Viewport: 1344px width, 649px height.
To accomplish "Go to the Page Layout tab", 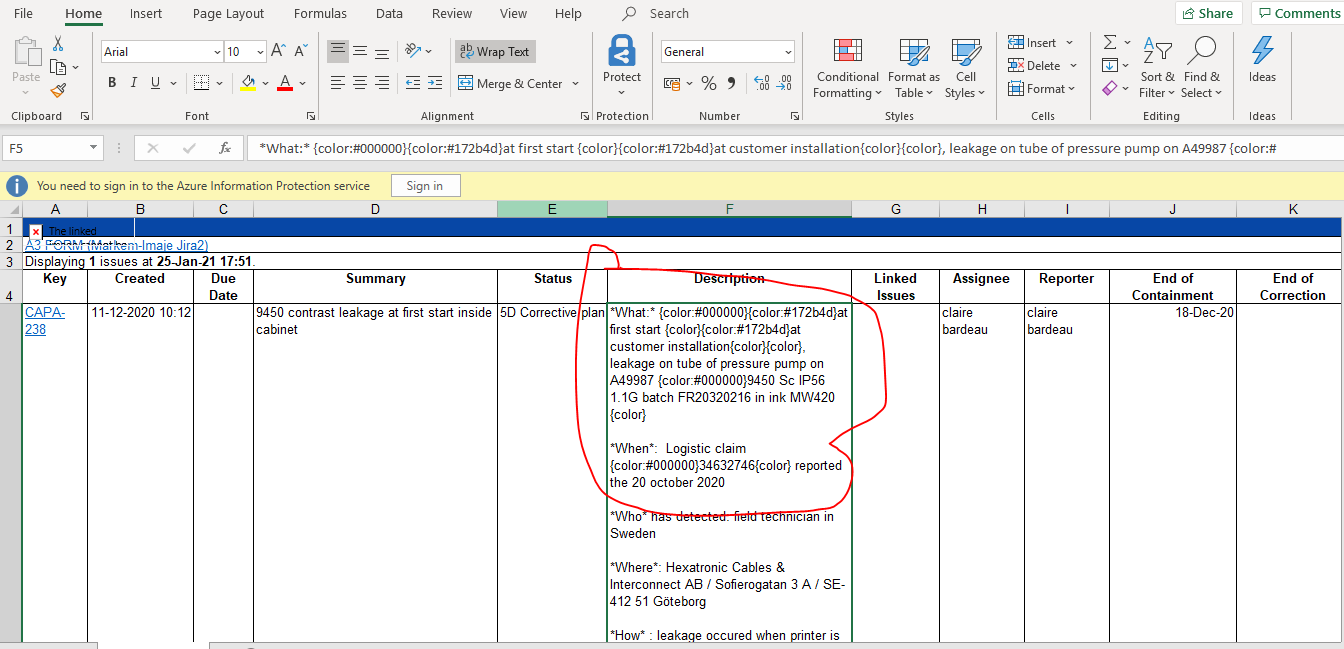I will tap(229, 14).
